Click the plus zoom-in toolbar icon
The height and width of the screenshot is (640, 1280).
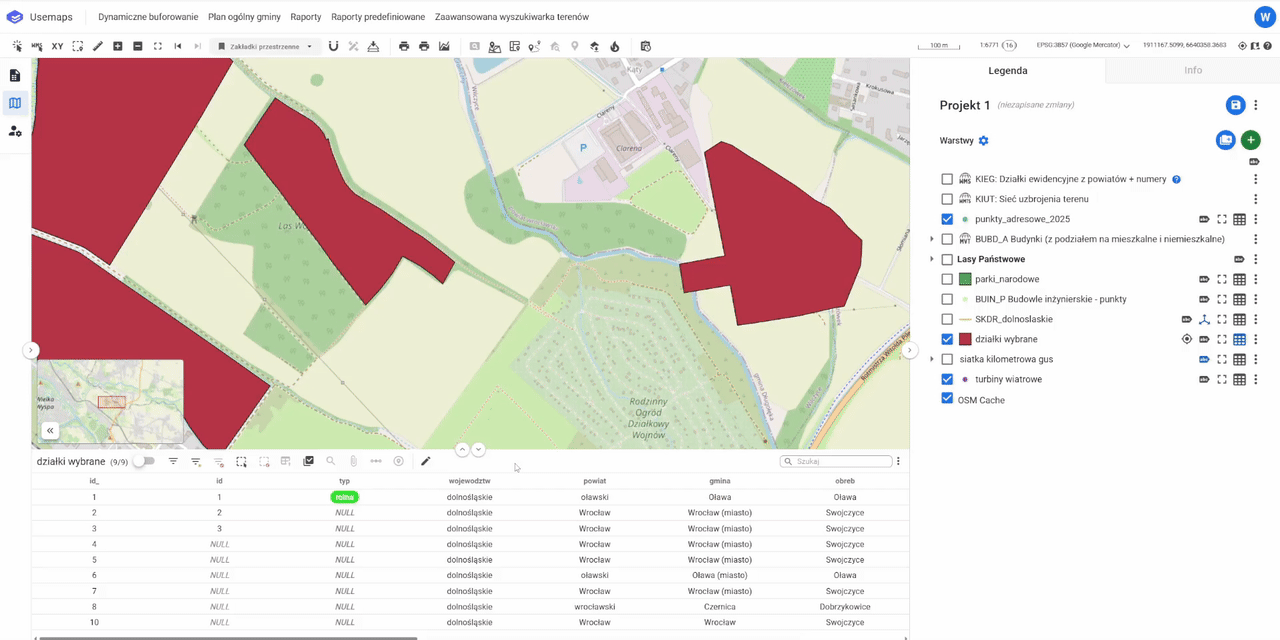[x=117, y=46]
